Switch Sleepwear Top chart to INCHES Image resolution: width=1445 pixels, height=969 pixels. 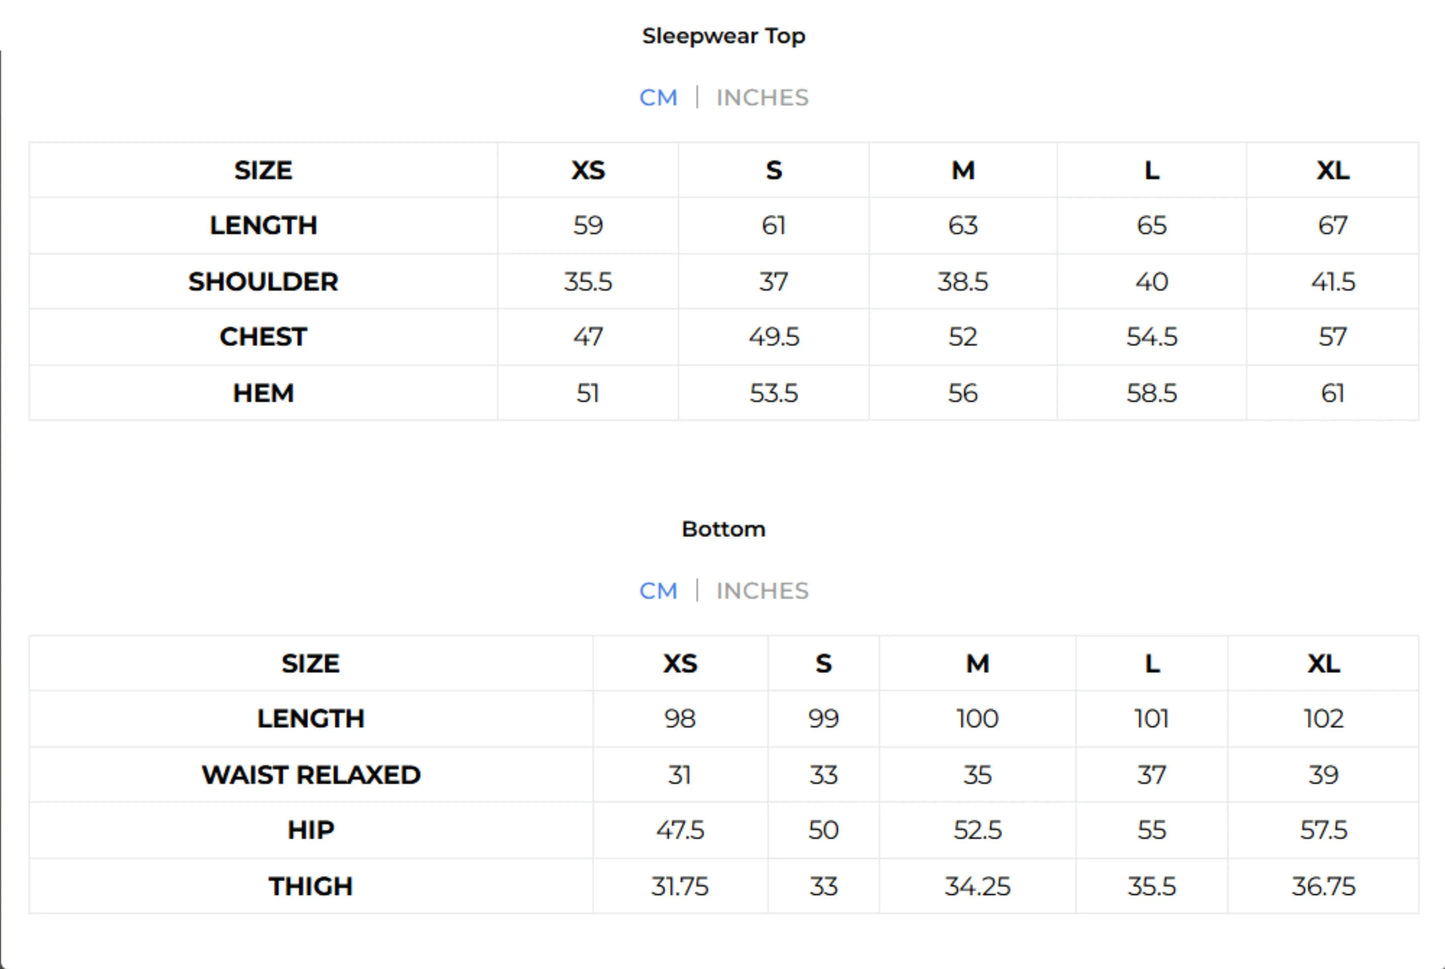click(x=762, y=98)
